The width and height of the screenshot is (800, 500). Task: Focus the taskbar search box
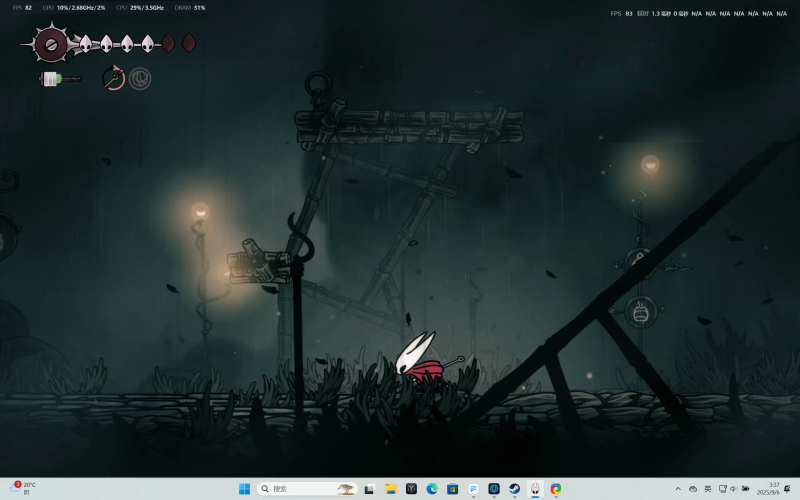[x=308, y=489]
